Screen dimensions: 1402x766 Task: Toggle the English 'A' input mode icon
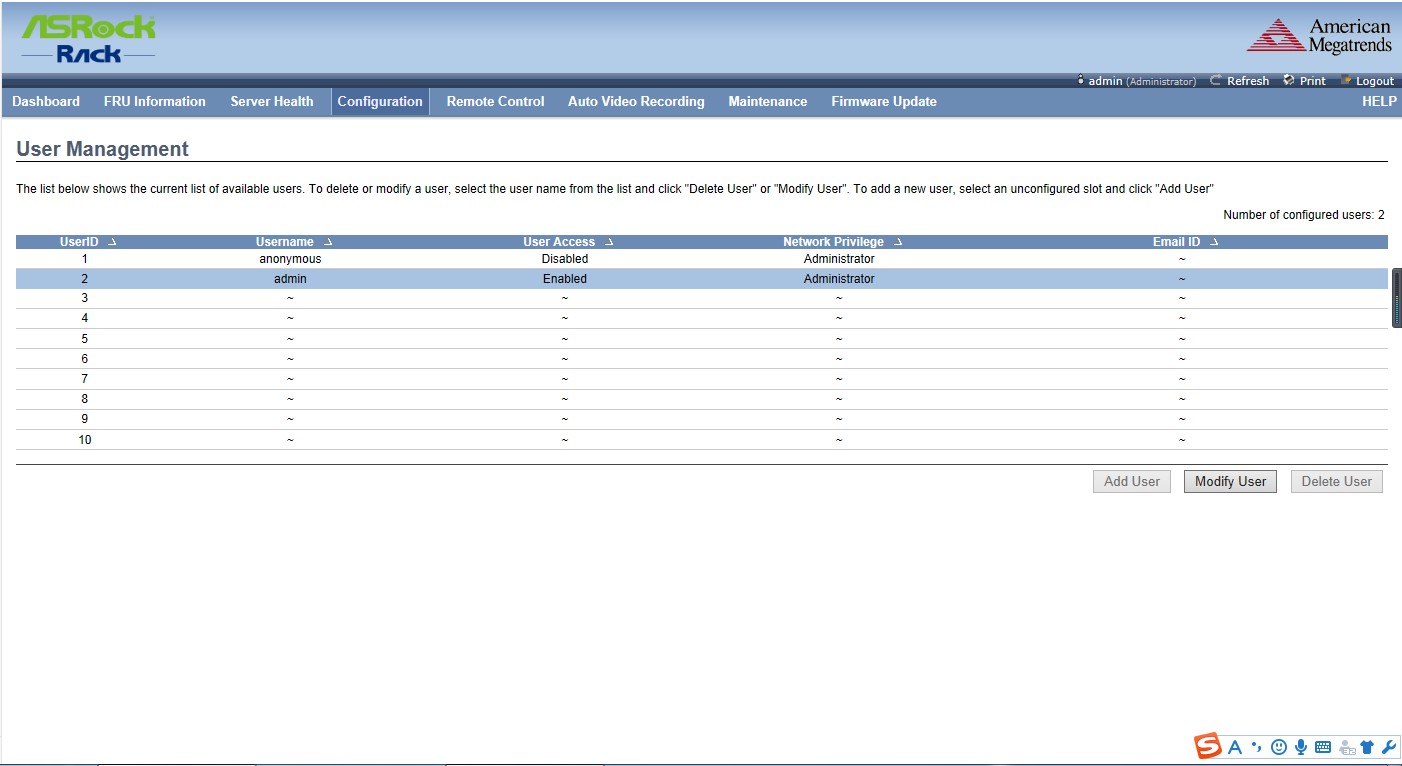click(x=1235, y=747)
